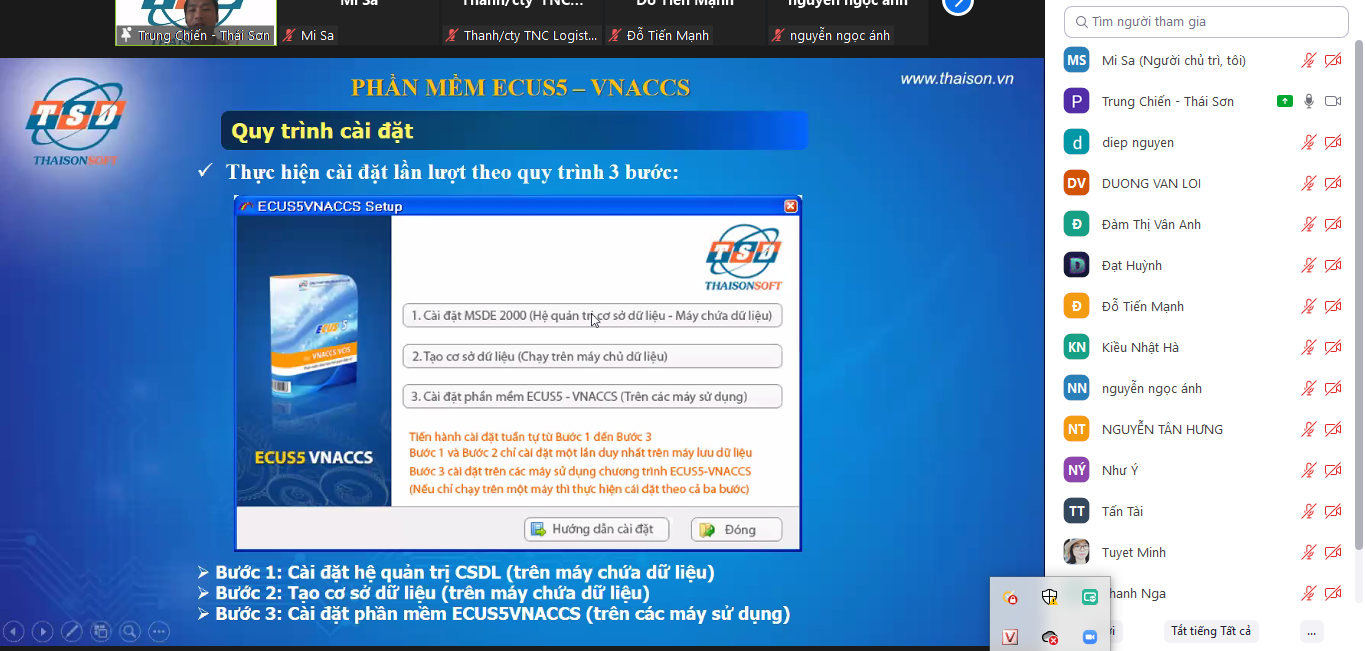Open the slide show pen tool
Image resolution: width=1365 pixels, height=651 pixels.
pyautogui.click(x=72, y=631)
